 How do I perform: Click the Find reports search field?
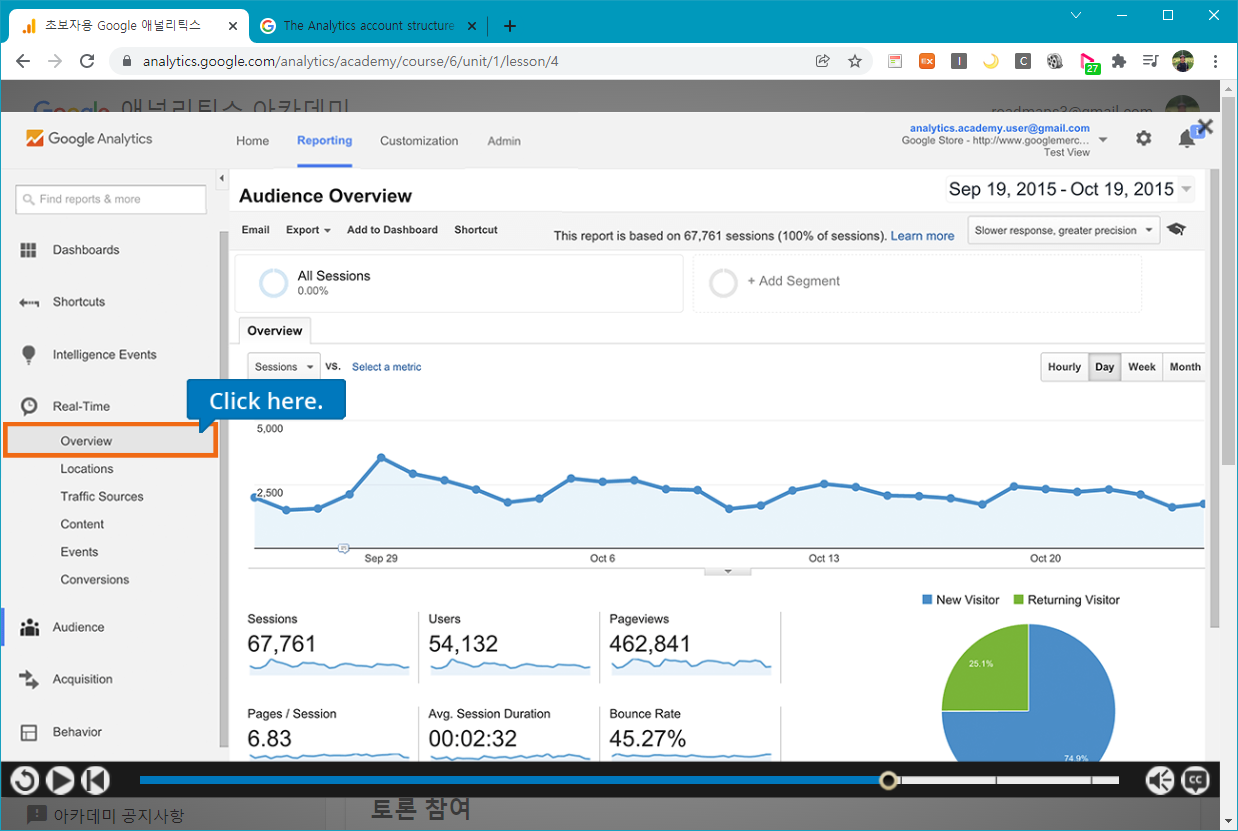point(111,199)
